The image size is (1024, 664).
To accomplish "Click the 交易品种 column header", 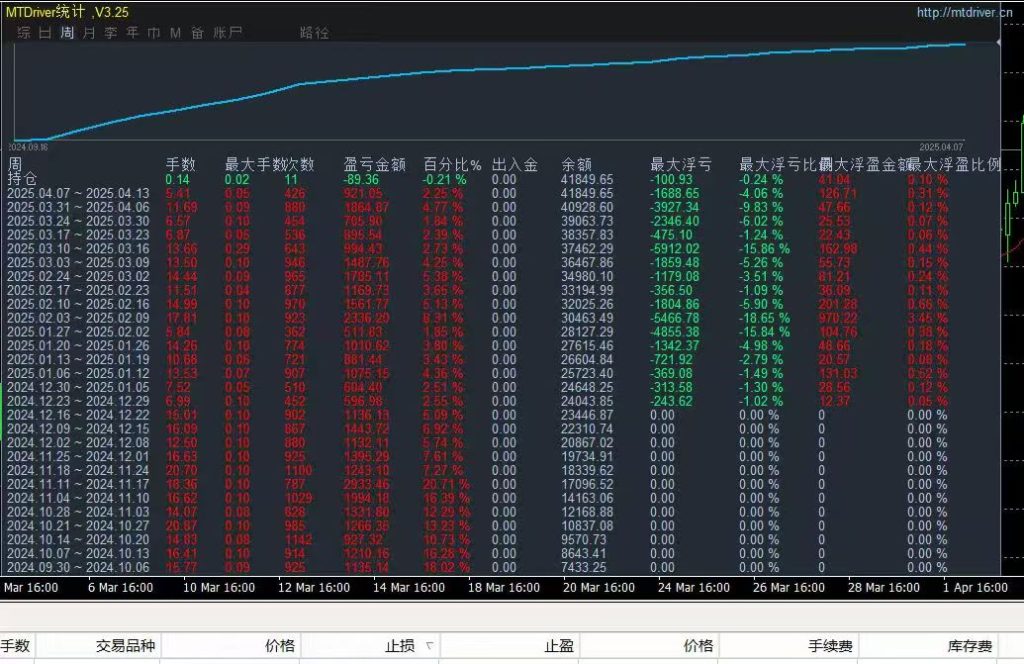I will click(x=125, y=647).
